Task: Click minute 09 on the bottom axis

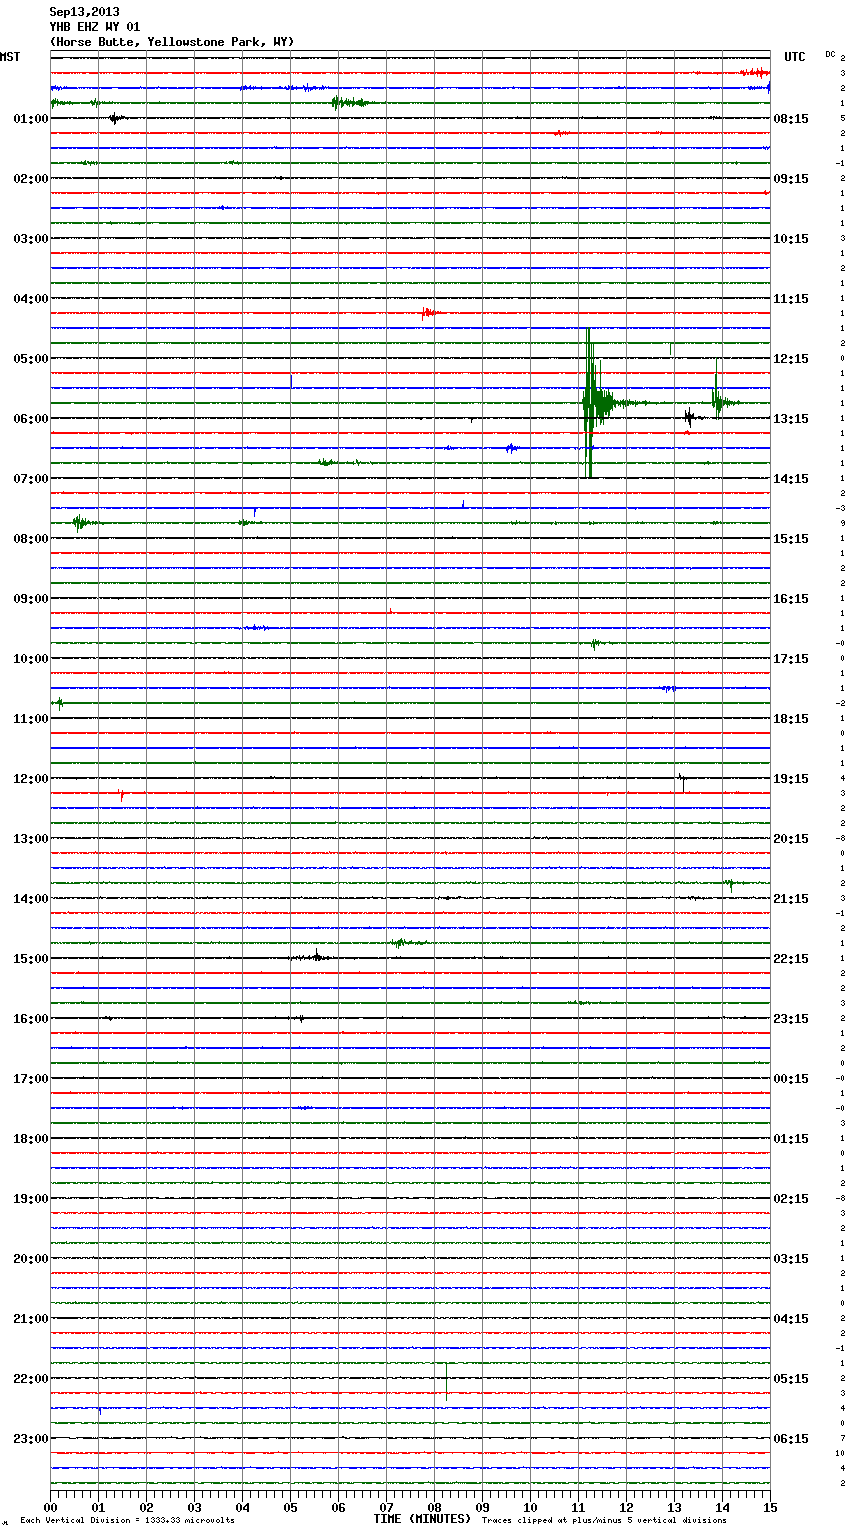Action: 482,1507
